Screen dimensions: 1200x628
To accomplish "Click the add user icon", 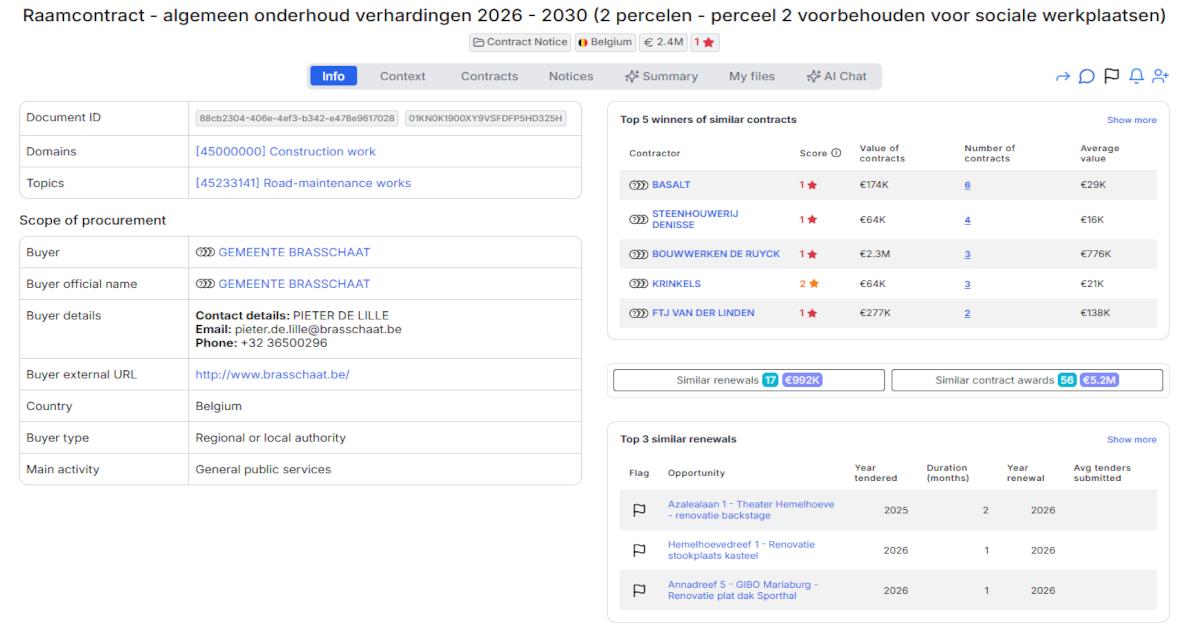I will 1160,77.
